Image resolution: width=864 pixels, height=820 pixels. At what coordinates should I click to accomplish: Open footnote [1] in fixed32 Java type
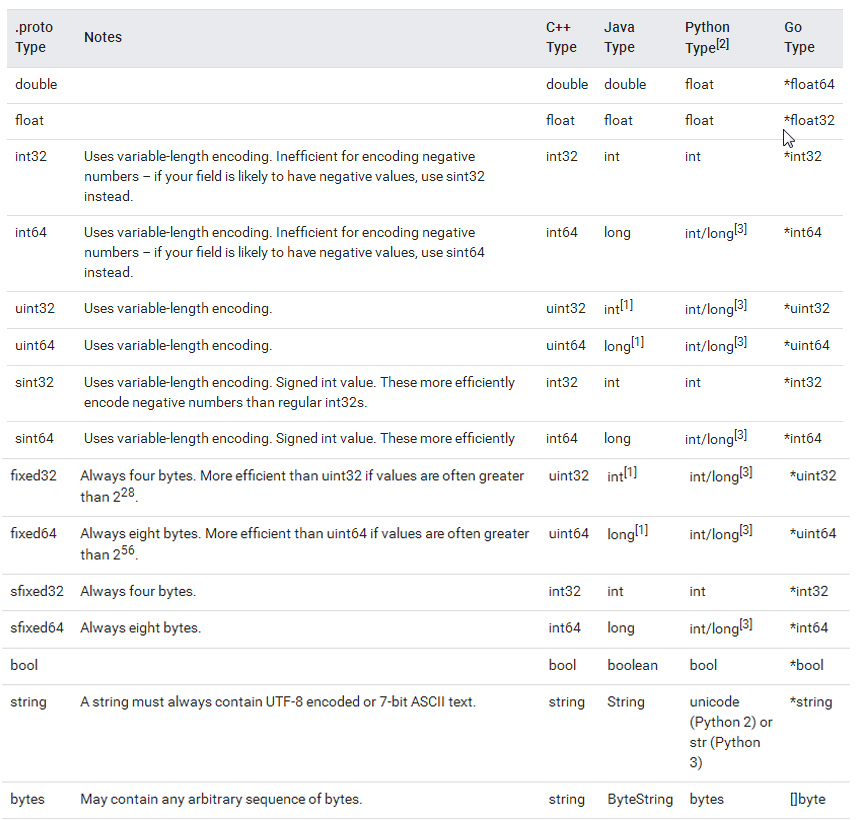click(x=630, y=472)
